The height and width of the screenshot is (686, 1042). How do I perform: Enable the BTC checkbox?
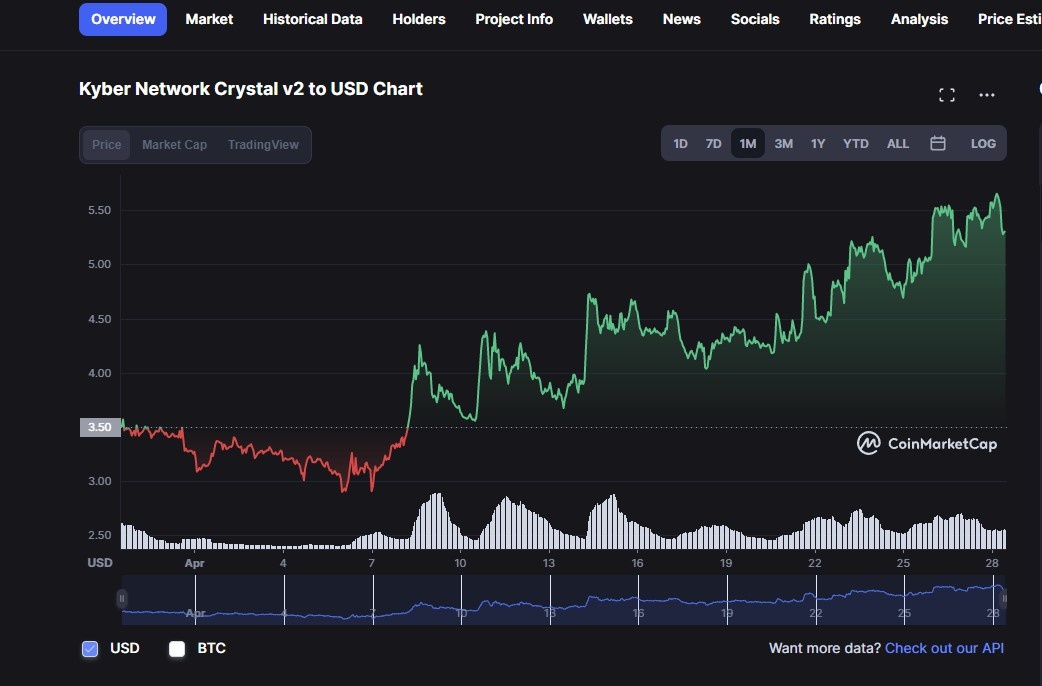click(177, 649)
